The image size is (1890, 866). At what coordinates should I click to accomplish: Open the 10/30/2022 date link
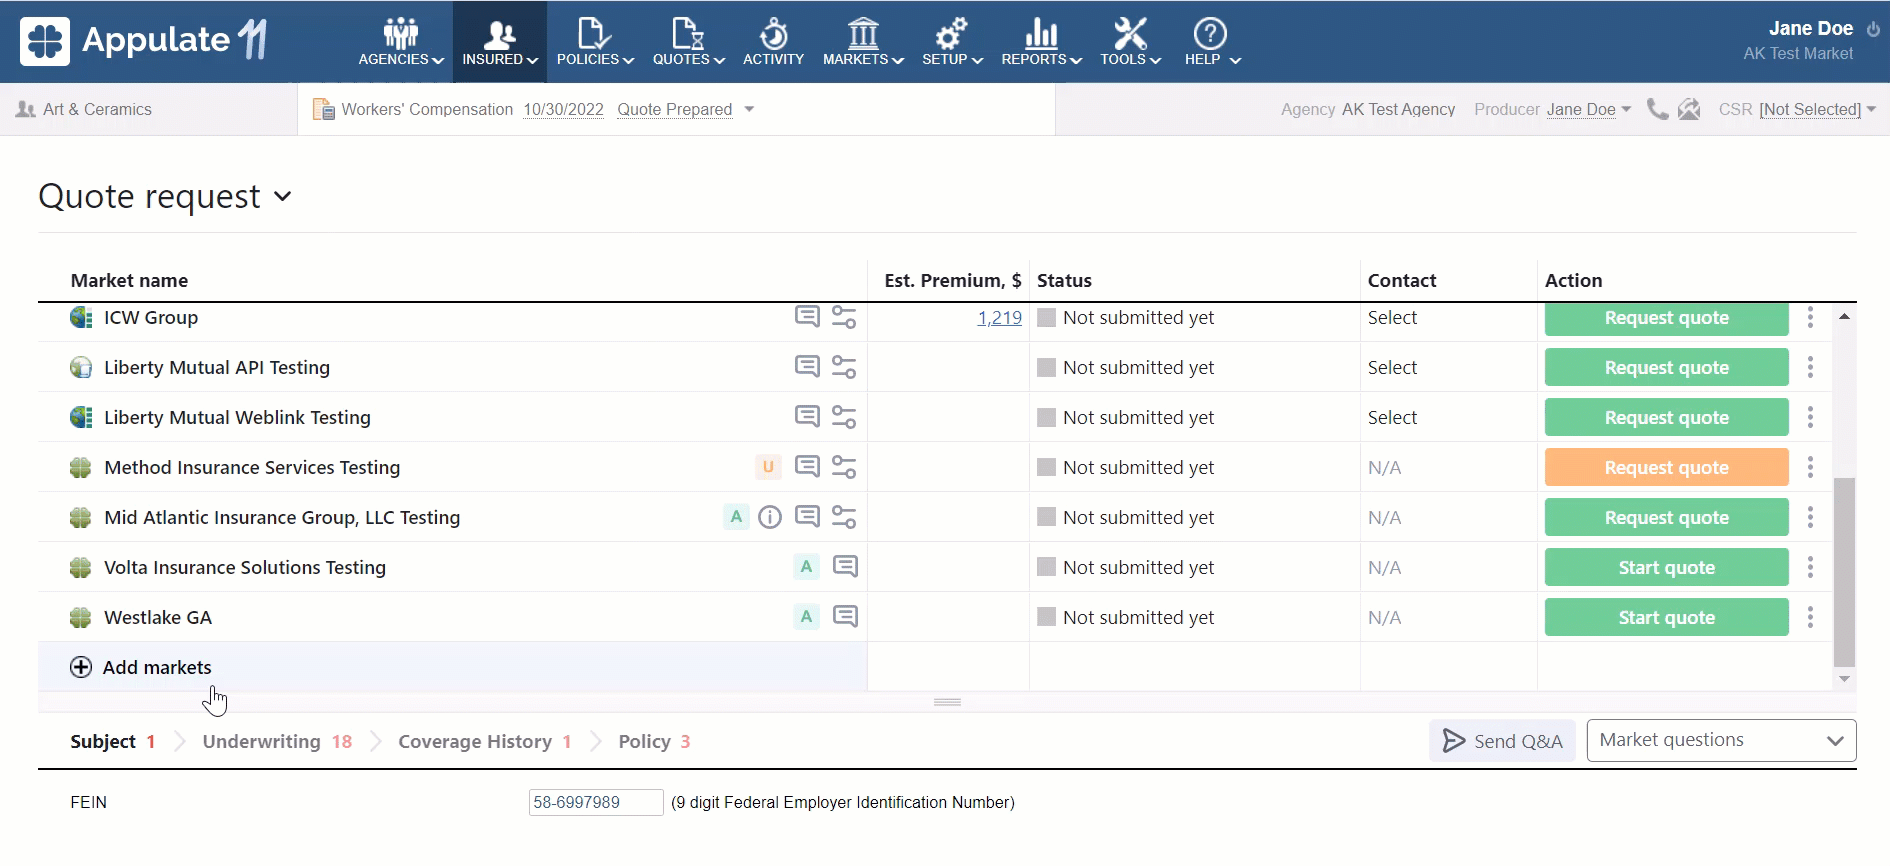coord(563,109)
